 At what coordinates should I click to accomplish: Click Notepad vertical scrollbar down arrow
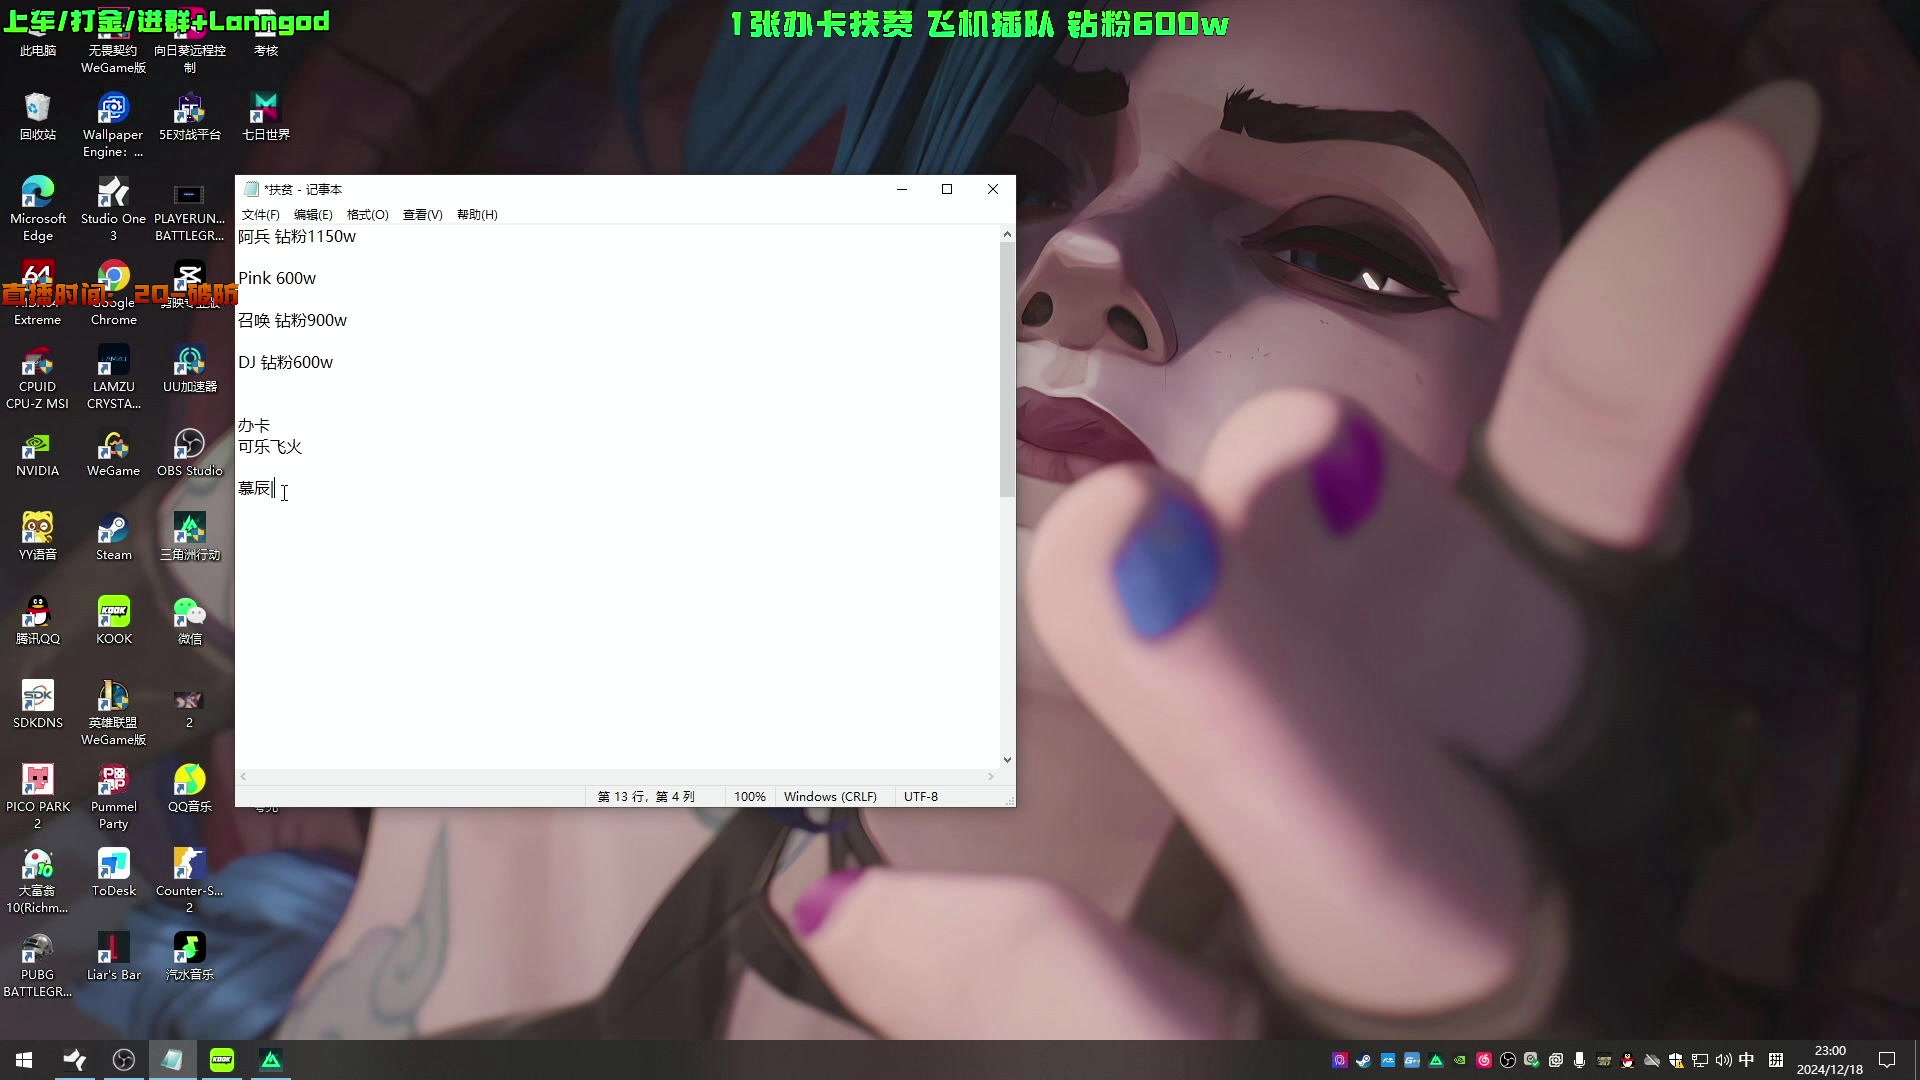tap(1007, 760)
